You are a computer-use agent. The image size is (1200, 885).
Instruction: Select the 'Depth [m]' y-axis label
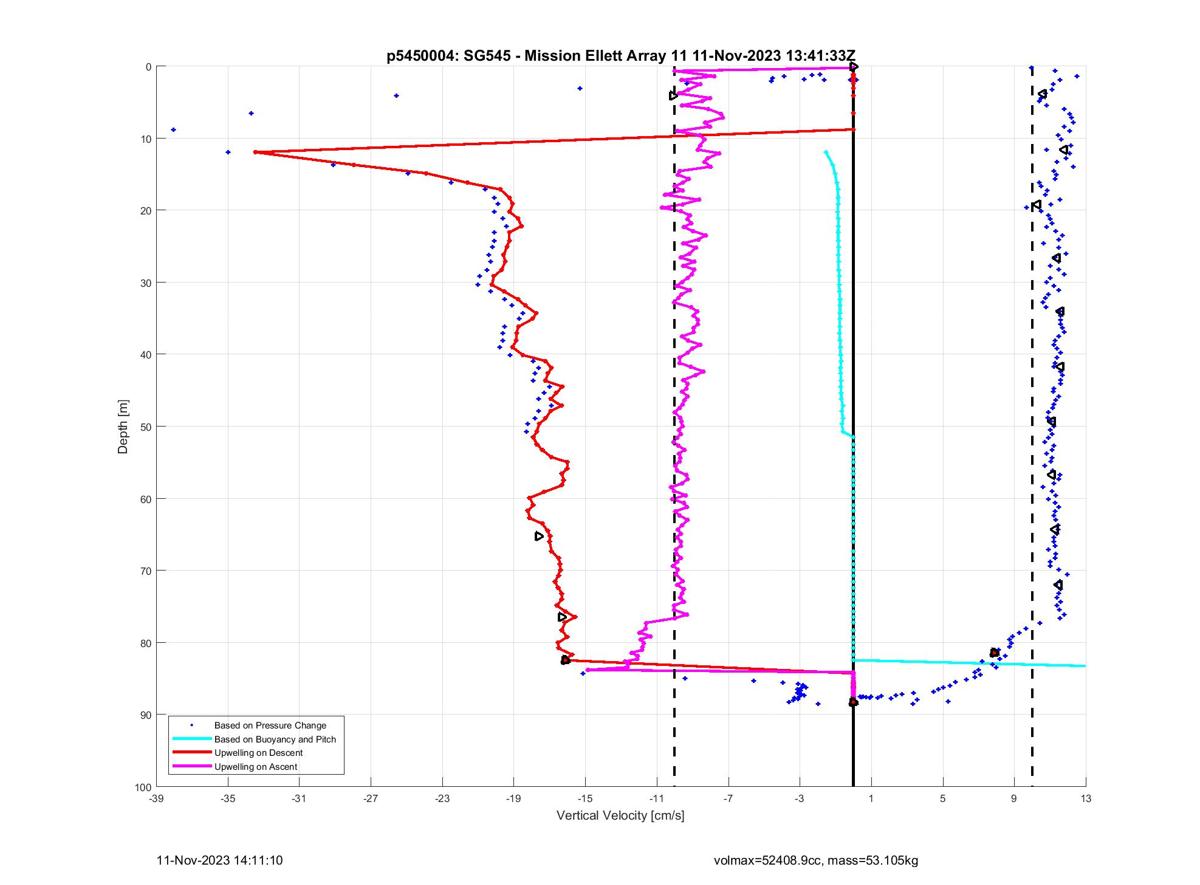point(124,427)
